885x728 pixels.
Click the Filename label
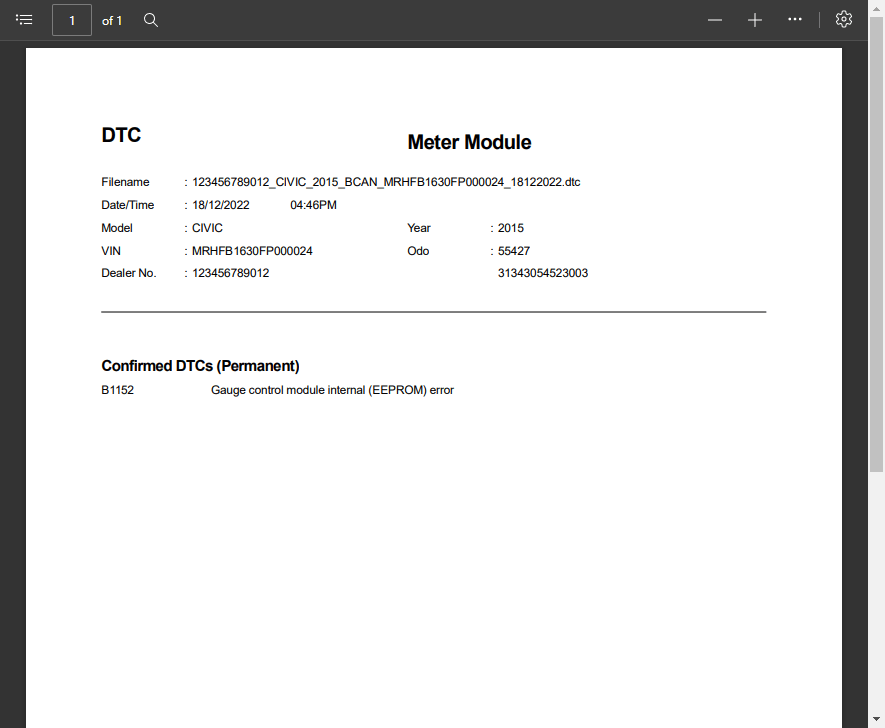[x=125, y=182]
